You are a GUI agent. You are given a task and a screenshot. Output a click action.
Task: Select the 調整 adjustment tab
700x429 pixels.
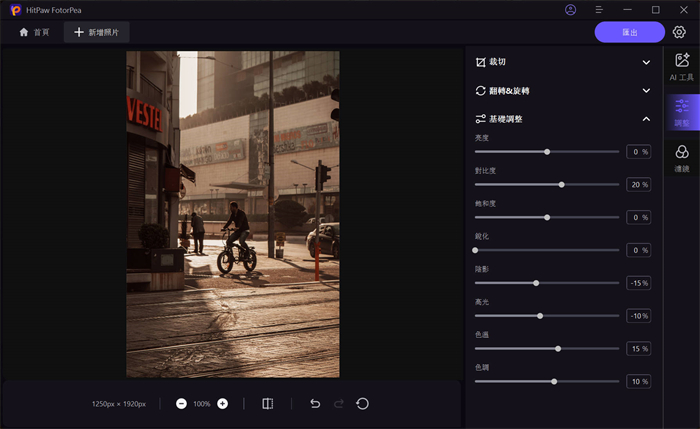[x=681, y=111]
